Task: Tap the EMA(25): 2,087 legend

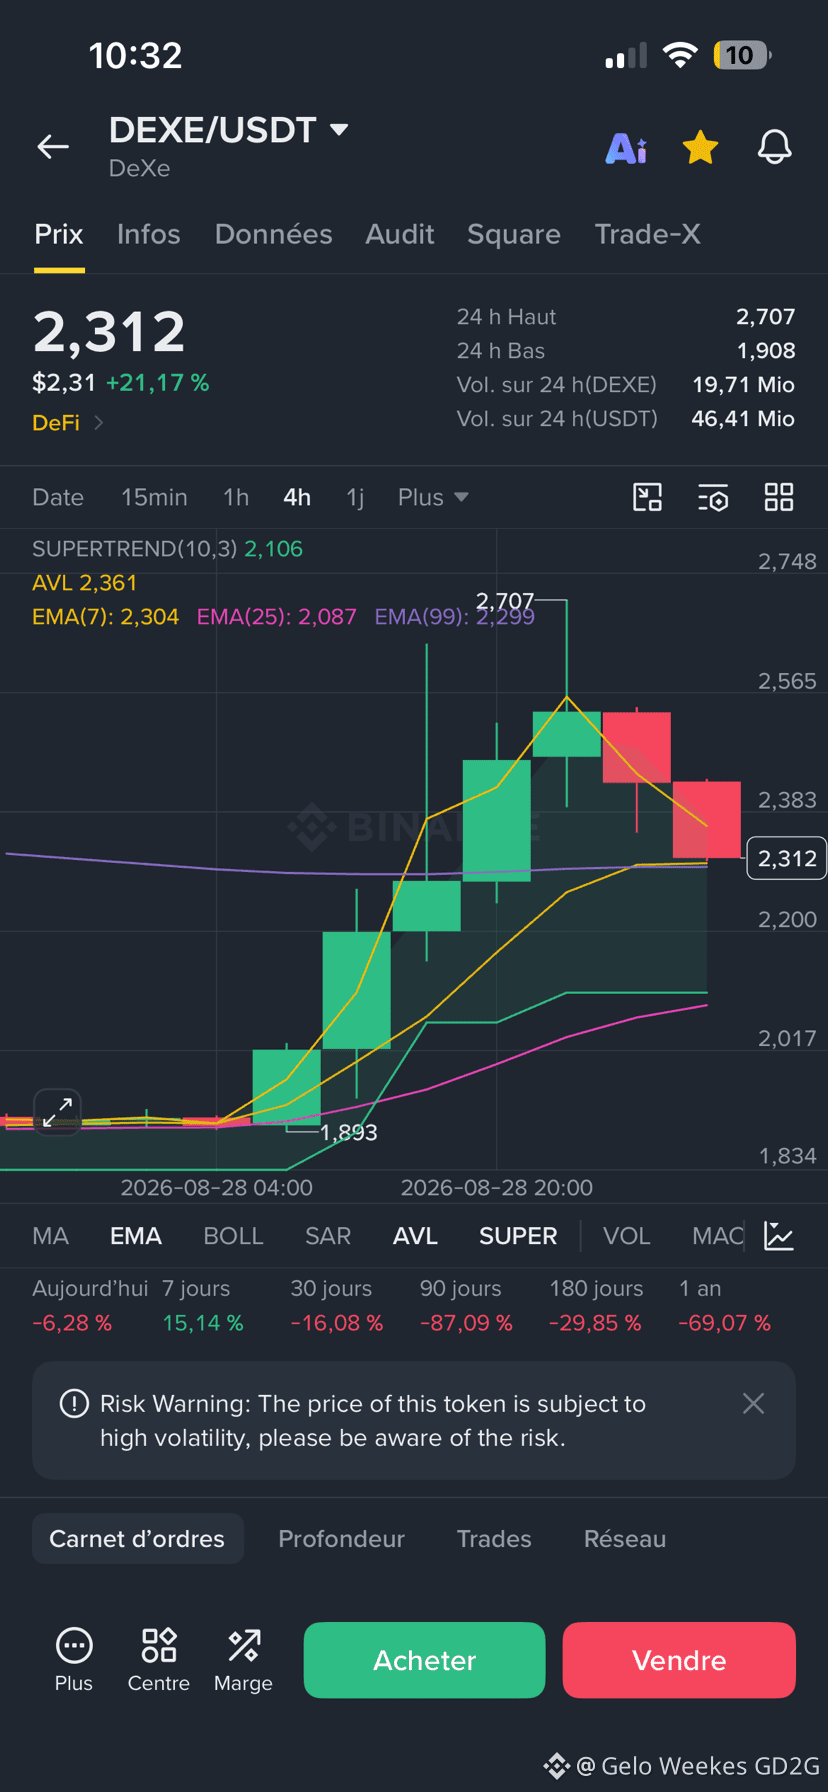Action: coord(276,617)
